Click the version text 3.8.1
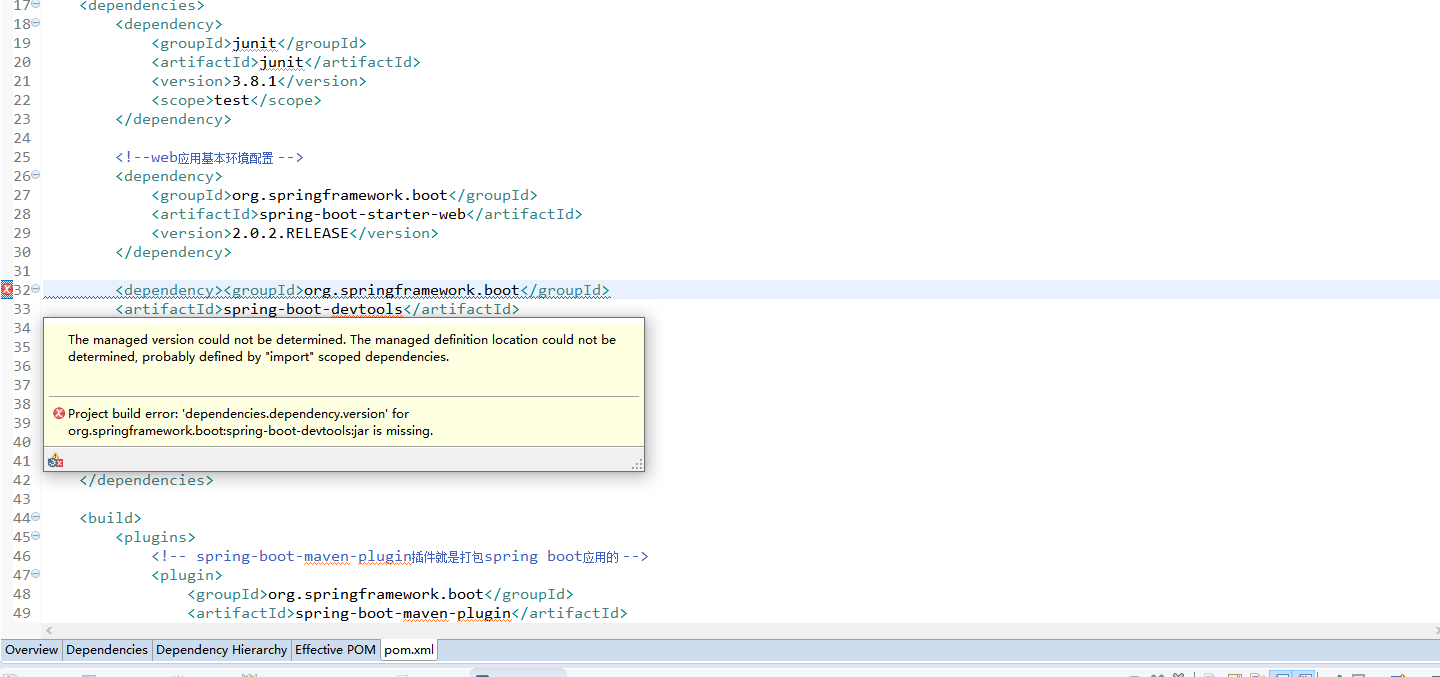1440x677 pixels. (254, 81)
